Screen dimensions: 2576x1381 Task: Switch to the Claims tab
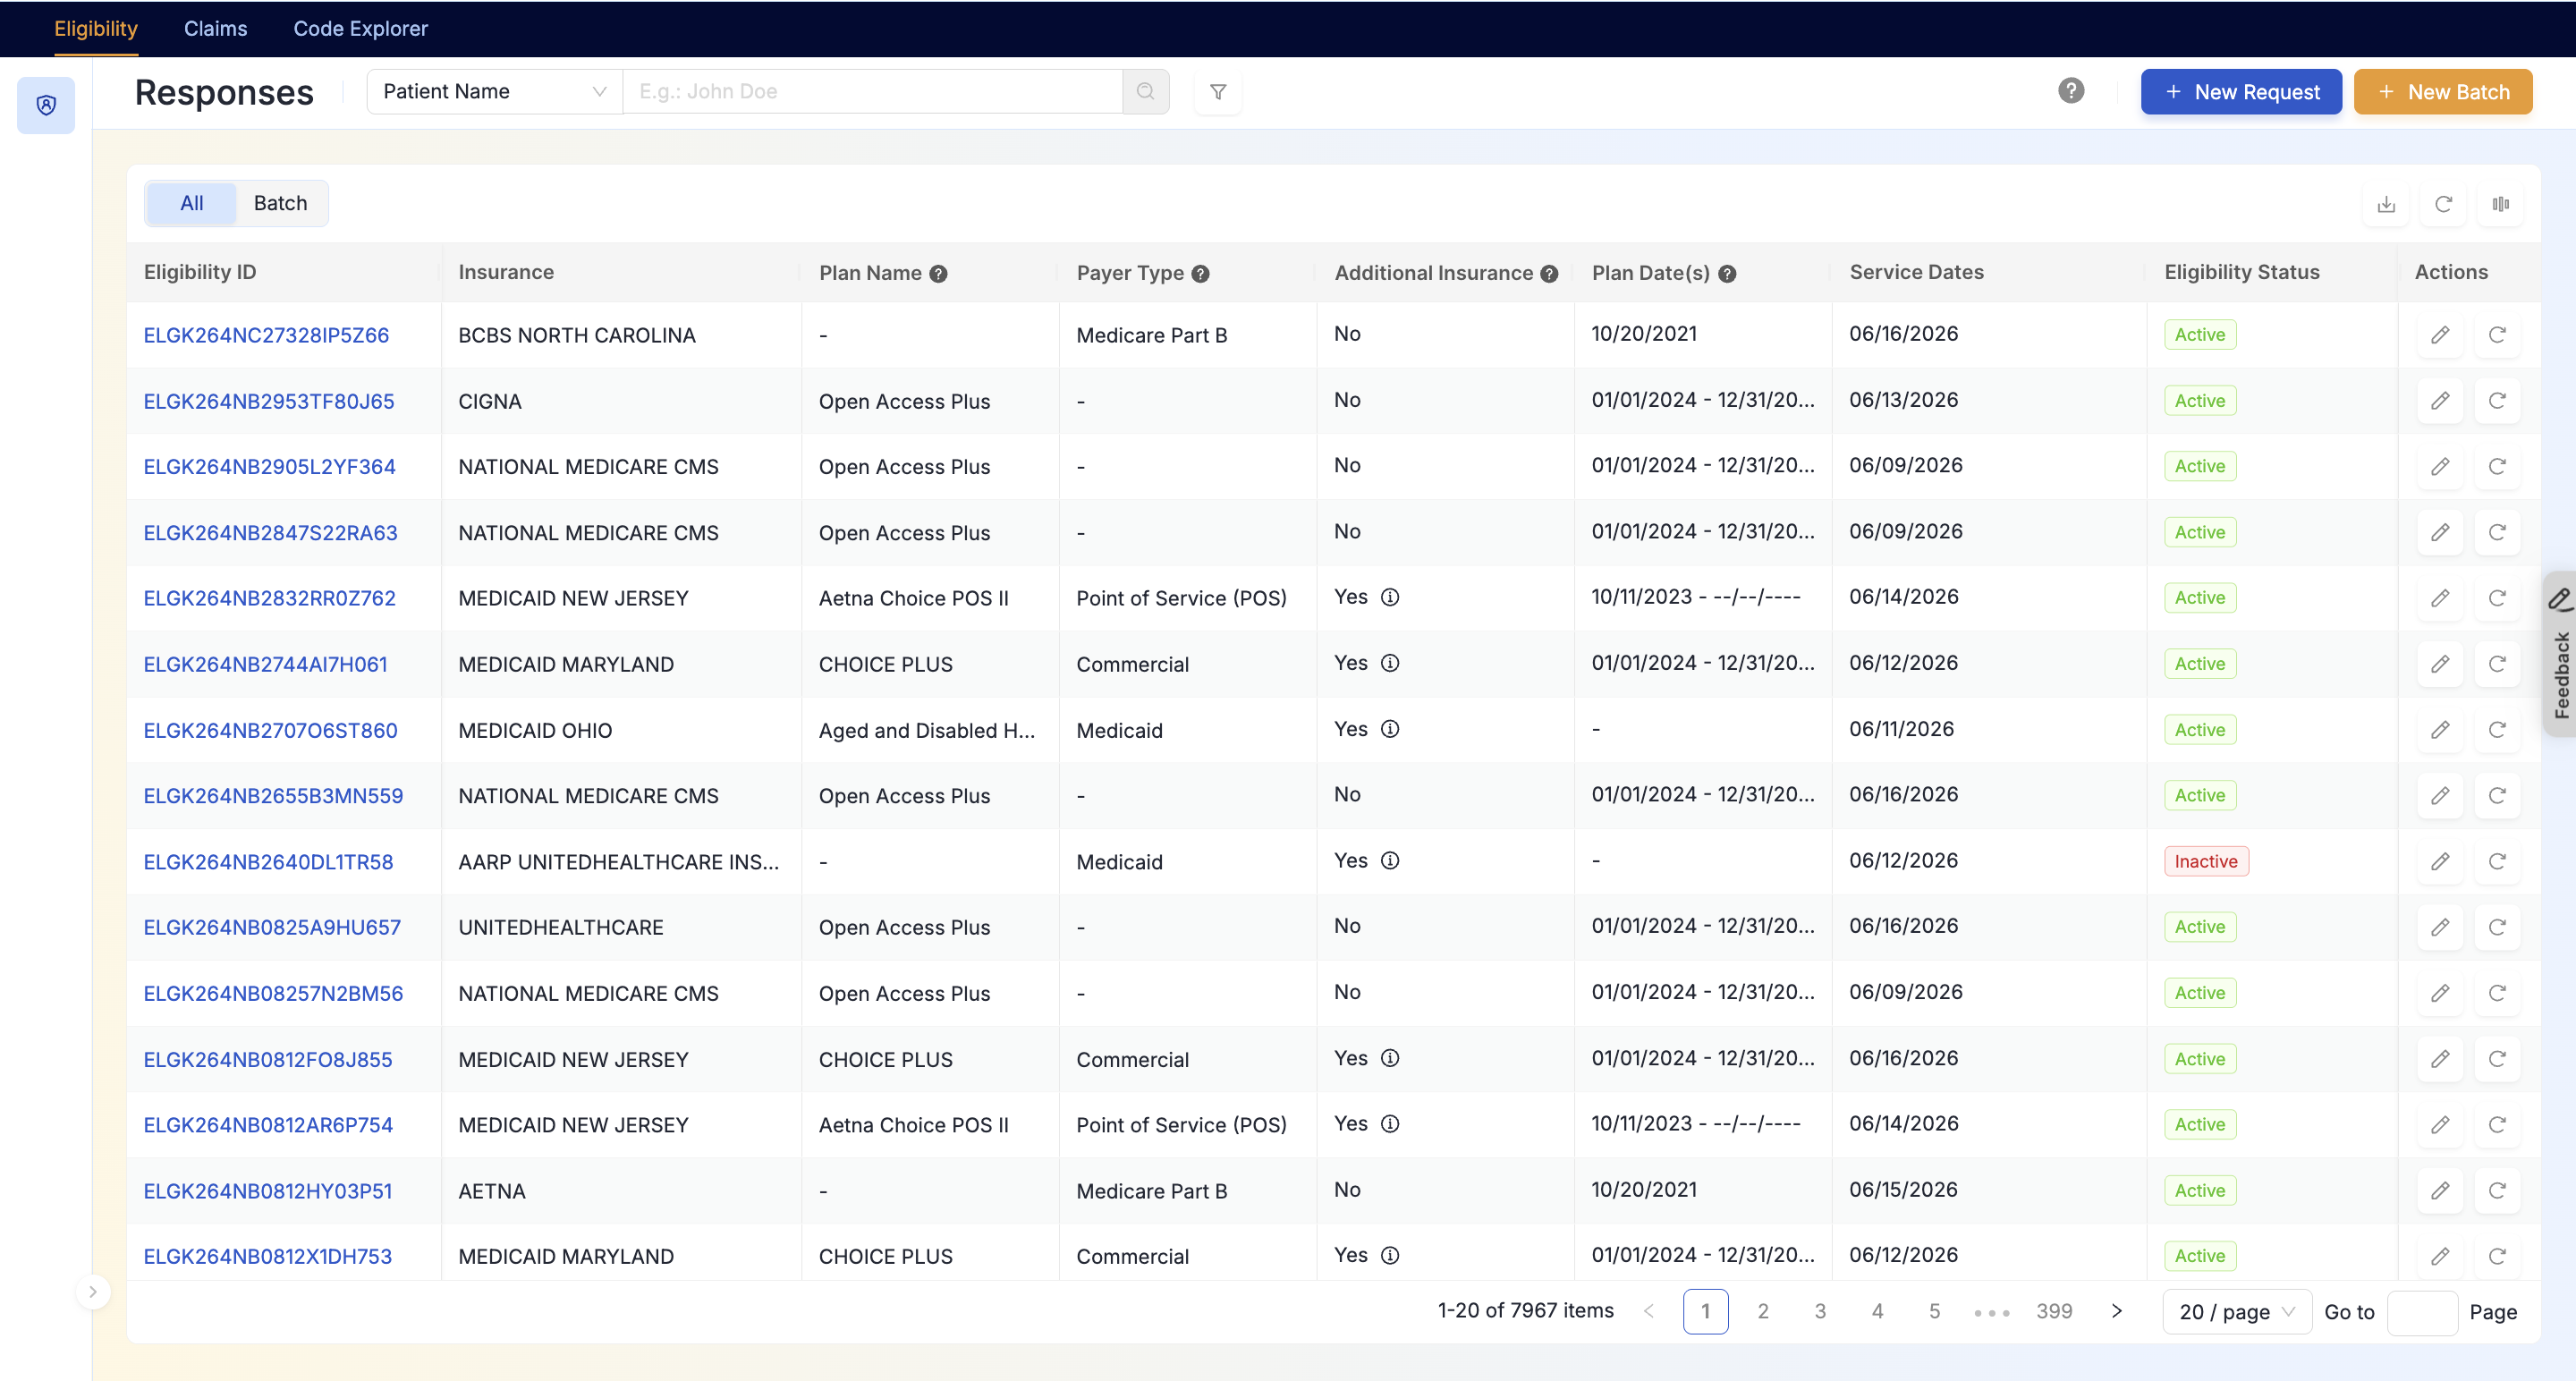[x=215, y=29]
